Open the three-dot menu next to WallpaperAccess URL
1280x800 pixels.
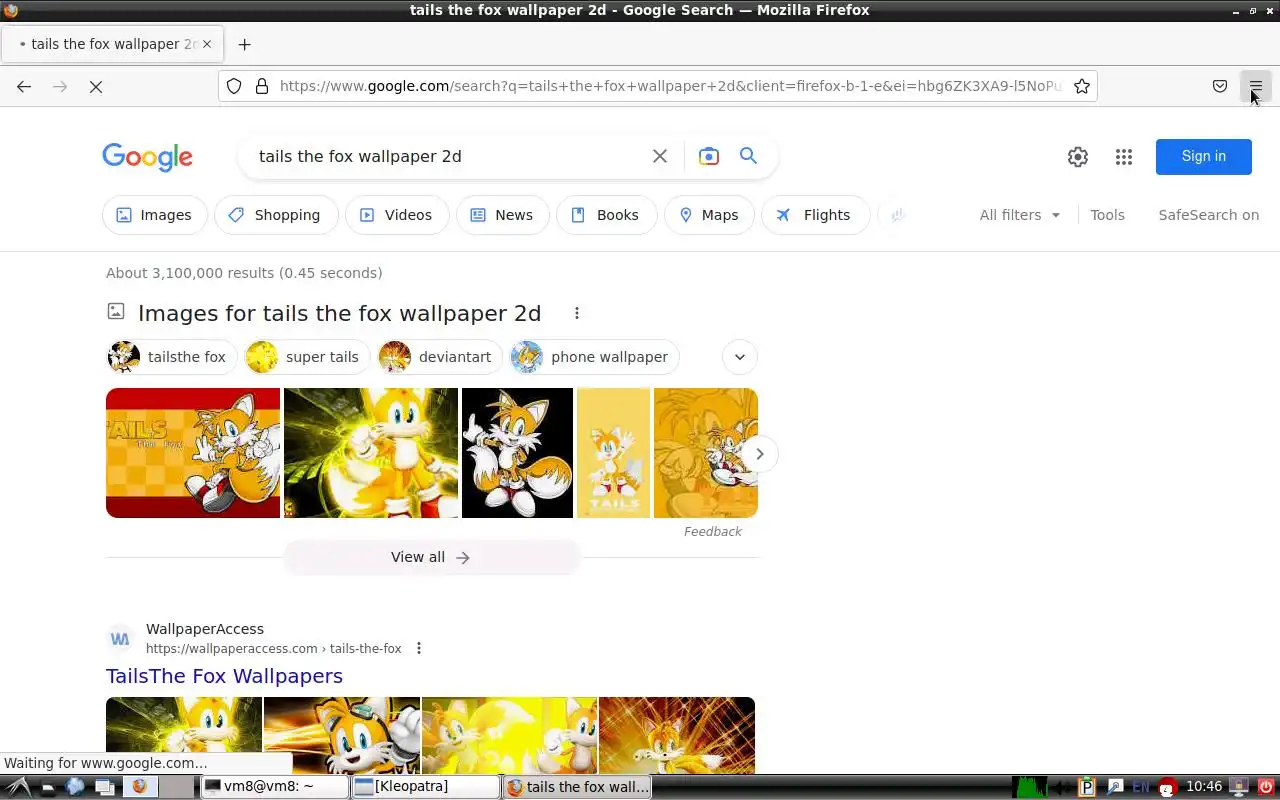pos(419,648)
